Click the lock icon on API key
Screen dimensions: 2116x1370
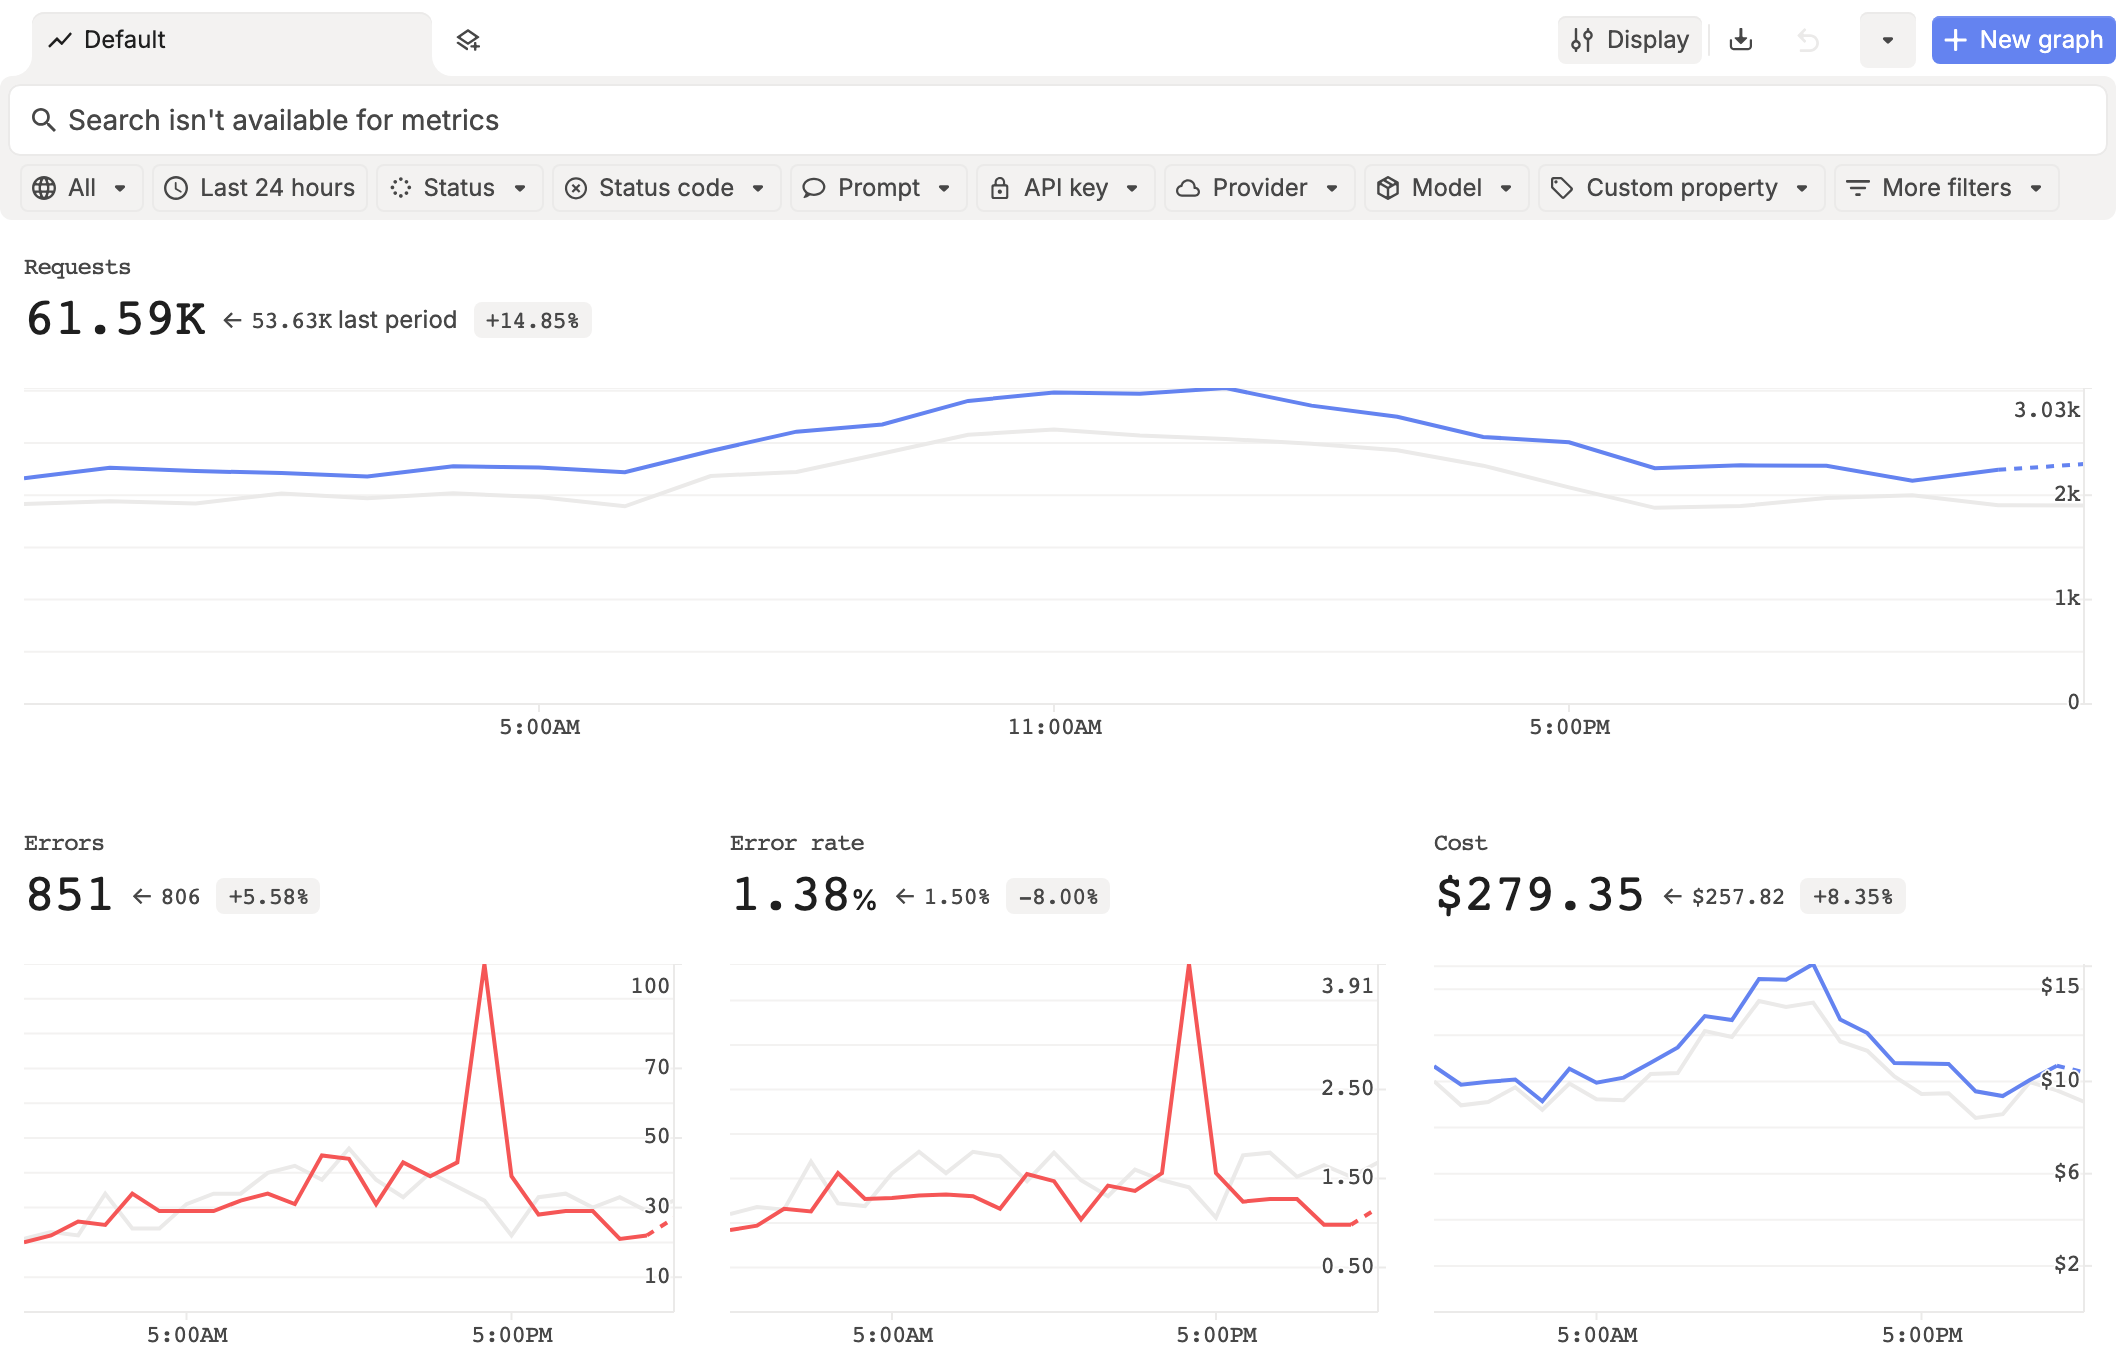tap(1000, 188)
